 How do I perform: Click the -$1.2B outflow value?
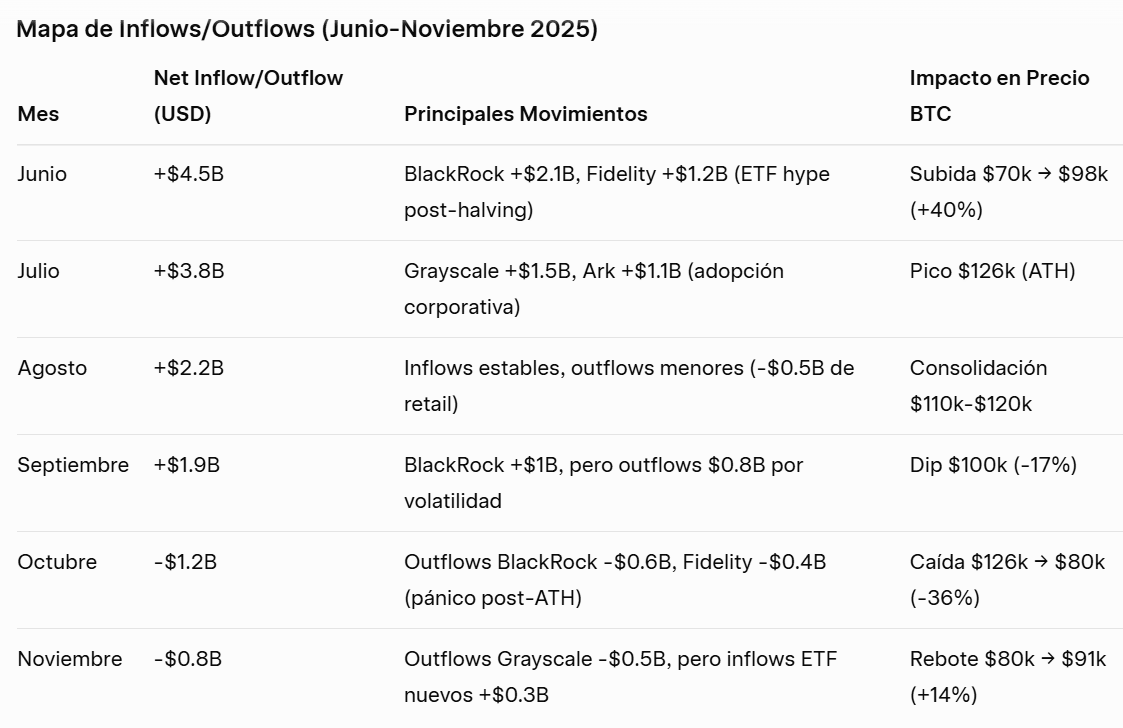(x=185, y=562)
